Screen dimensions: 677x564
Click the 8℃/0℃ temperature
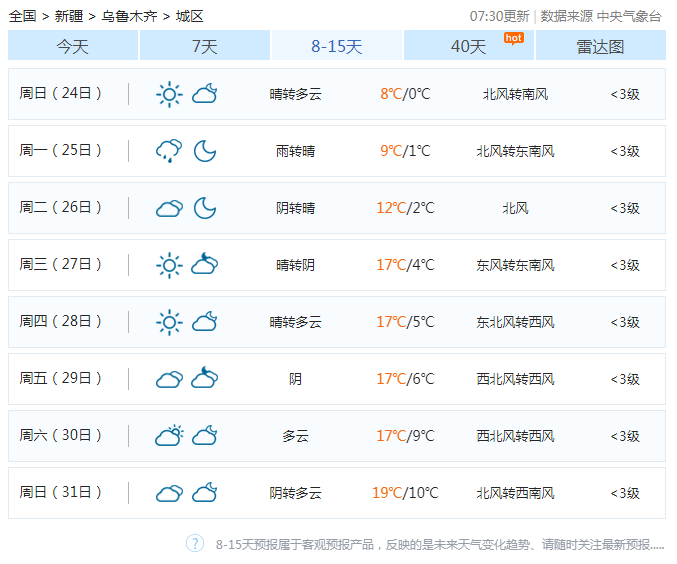coord(405,94)
